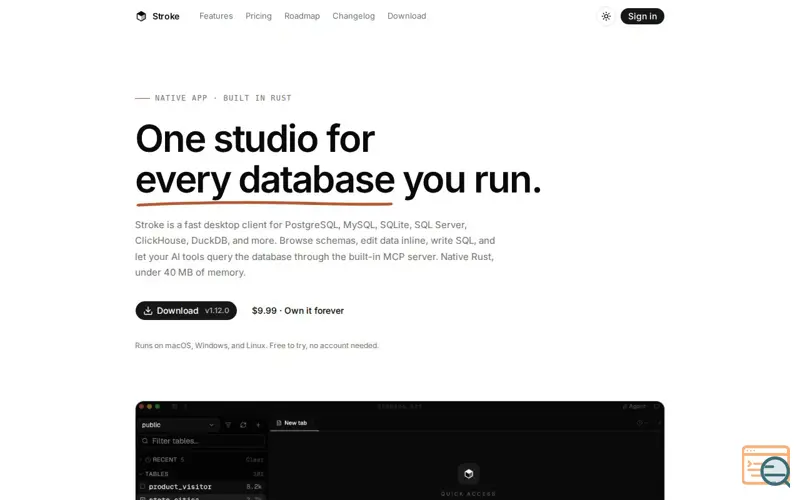Collapse the TABLES section in sidebar
This screenshot has height=500, width=800.
[154, 474]
